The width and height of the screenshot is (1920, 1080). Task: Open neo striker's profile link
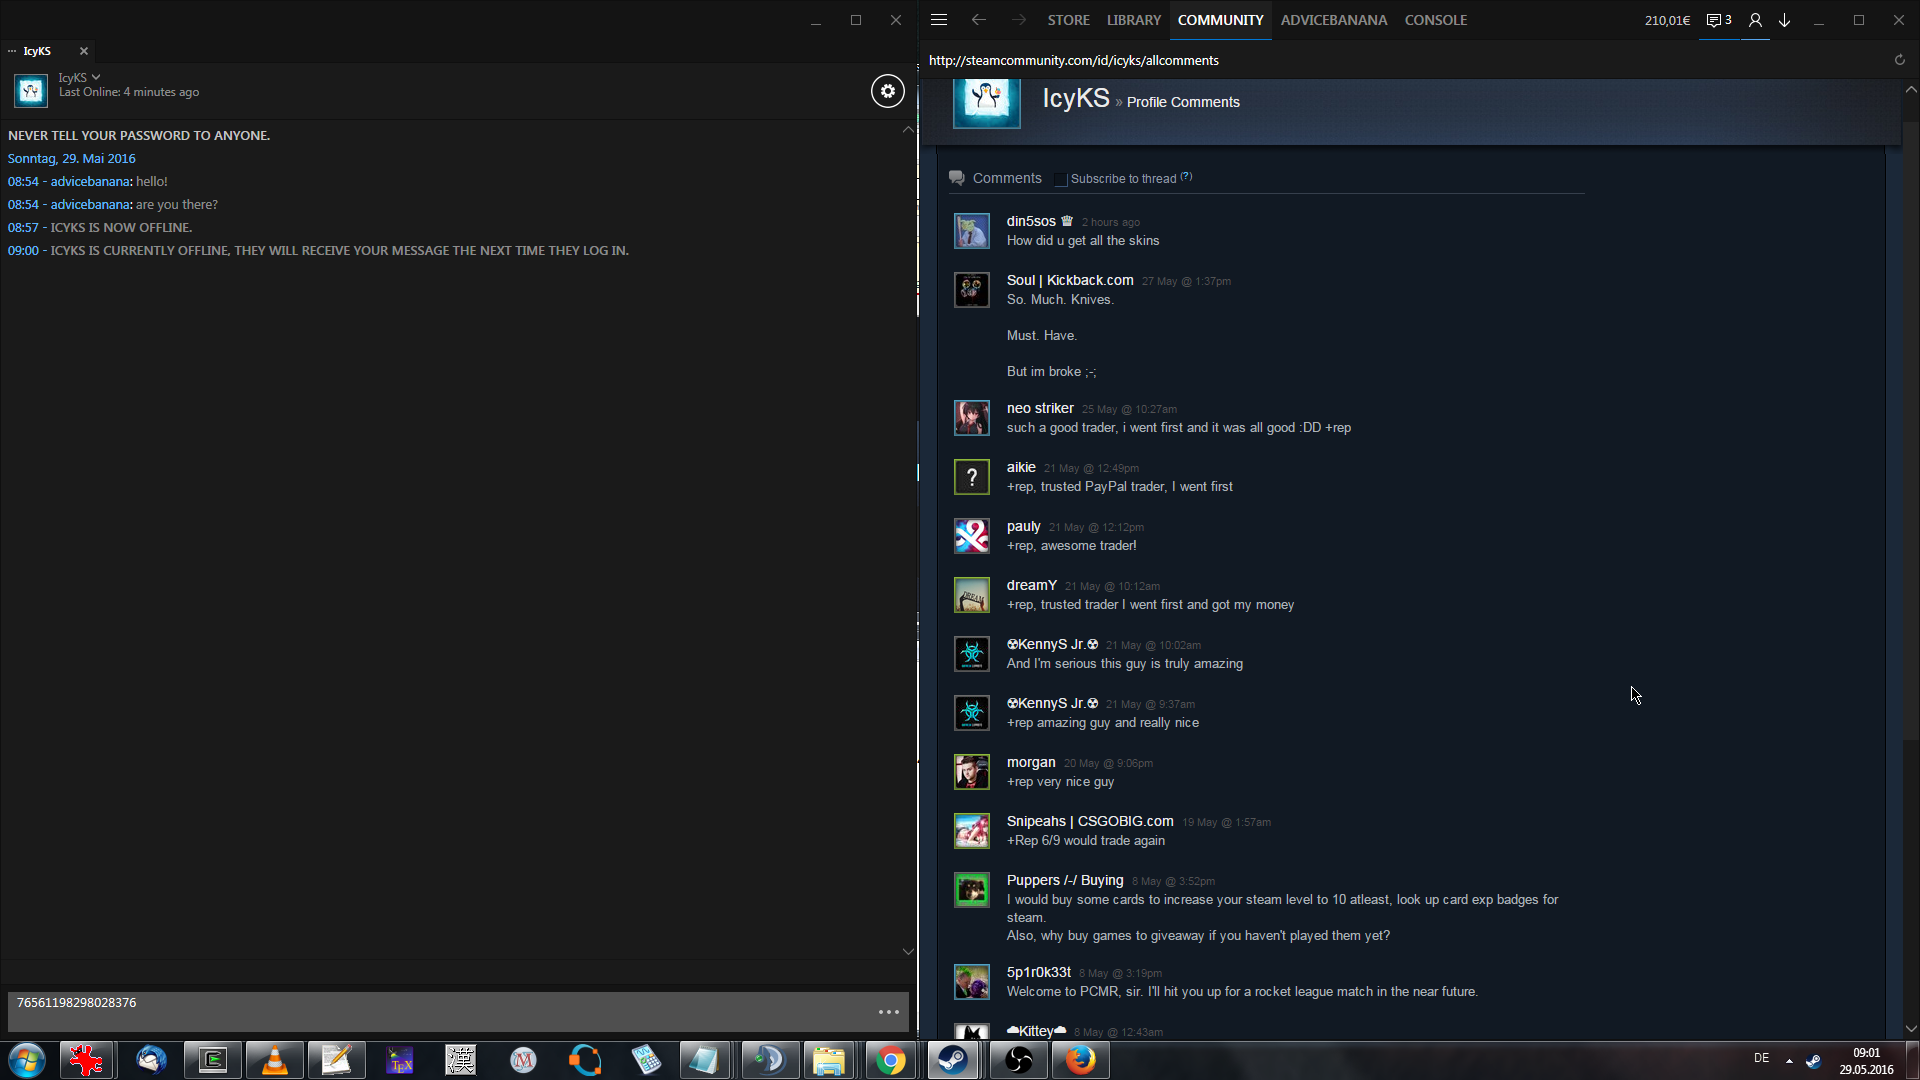[1039, 408]
